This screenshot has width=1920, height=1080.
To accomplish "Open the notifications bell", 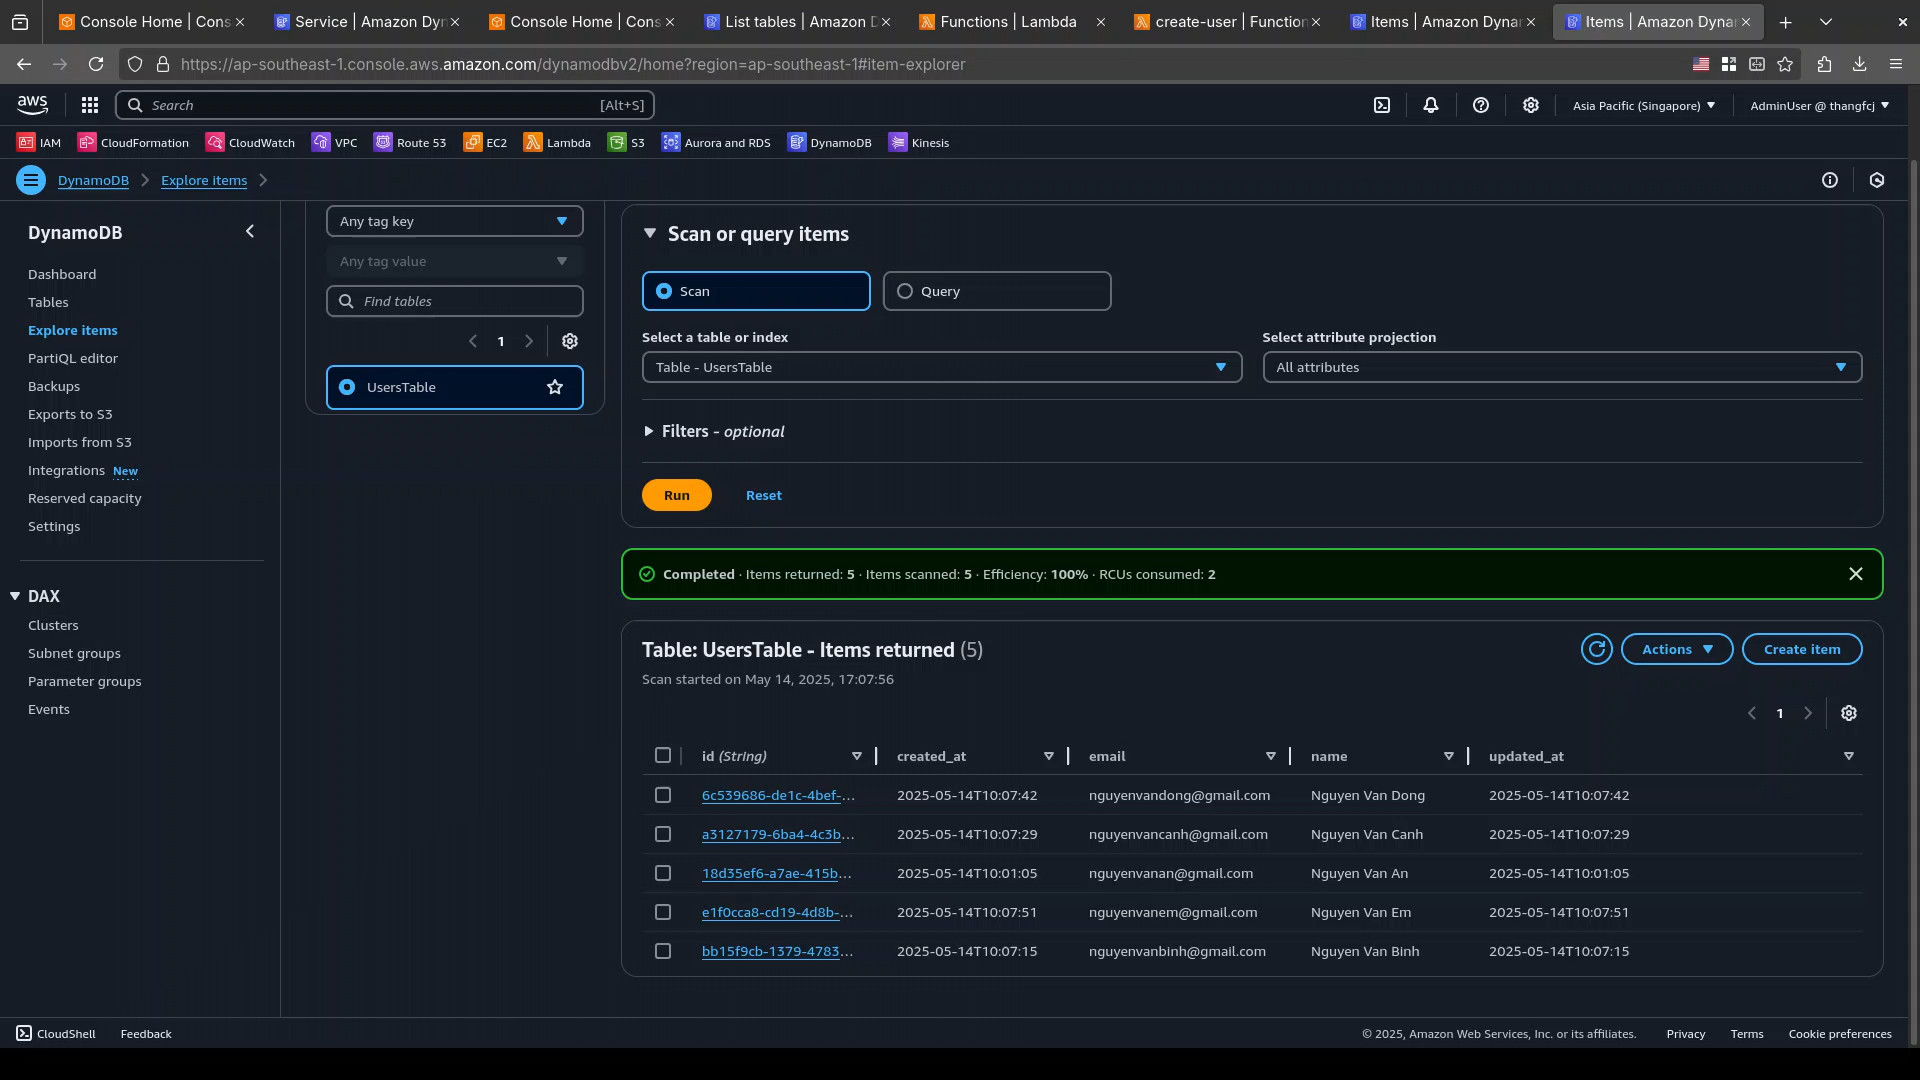I will (1431, 105).
